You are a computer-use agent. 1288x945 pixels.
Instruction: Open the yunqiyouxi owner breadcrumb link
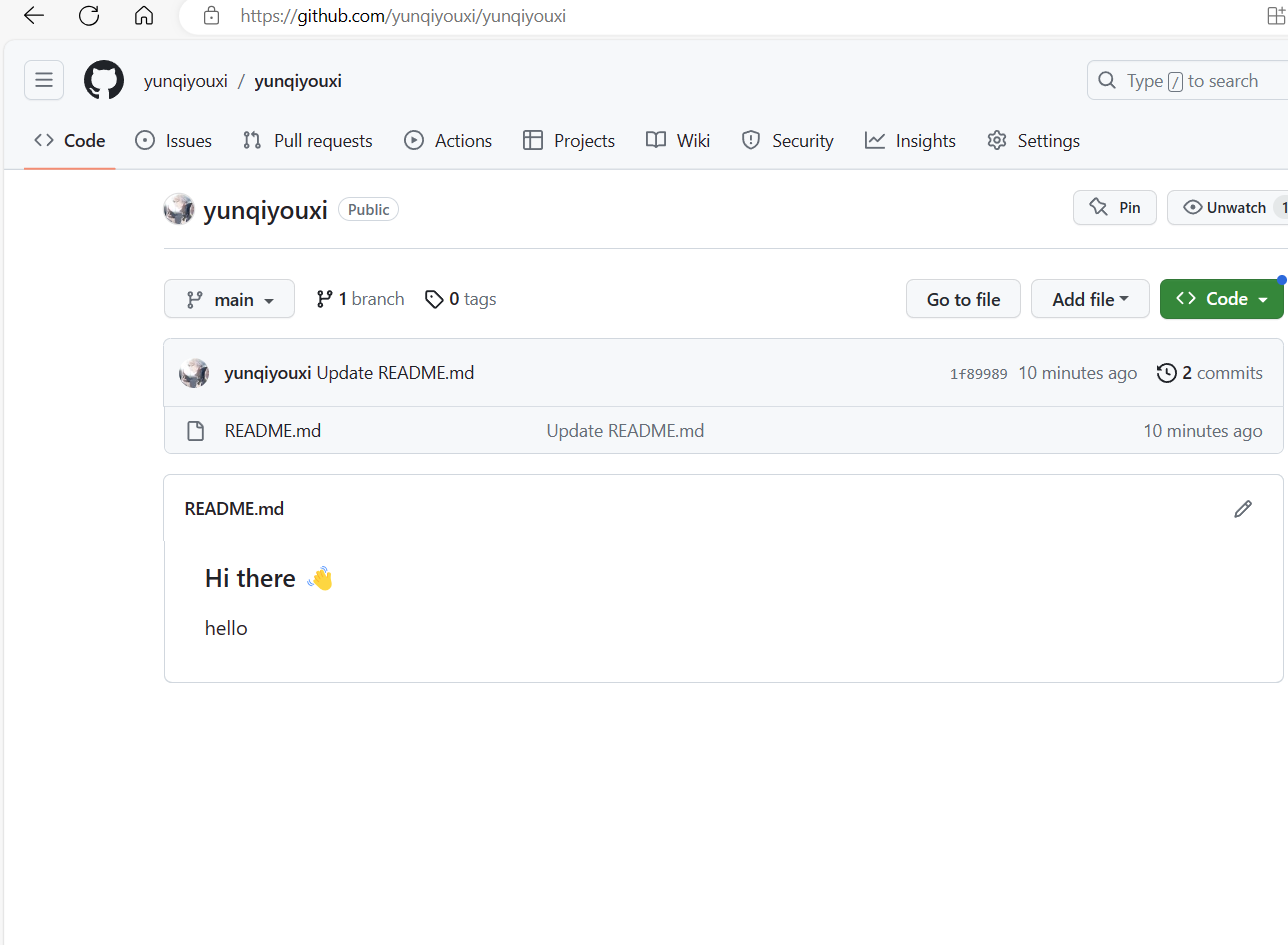click(x=186, y=81)
